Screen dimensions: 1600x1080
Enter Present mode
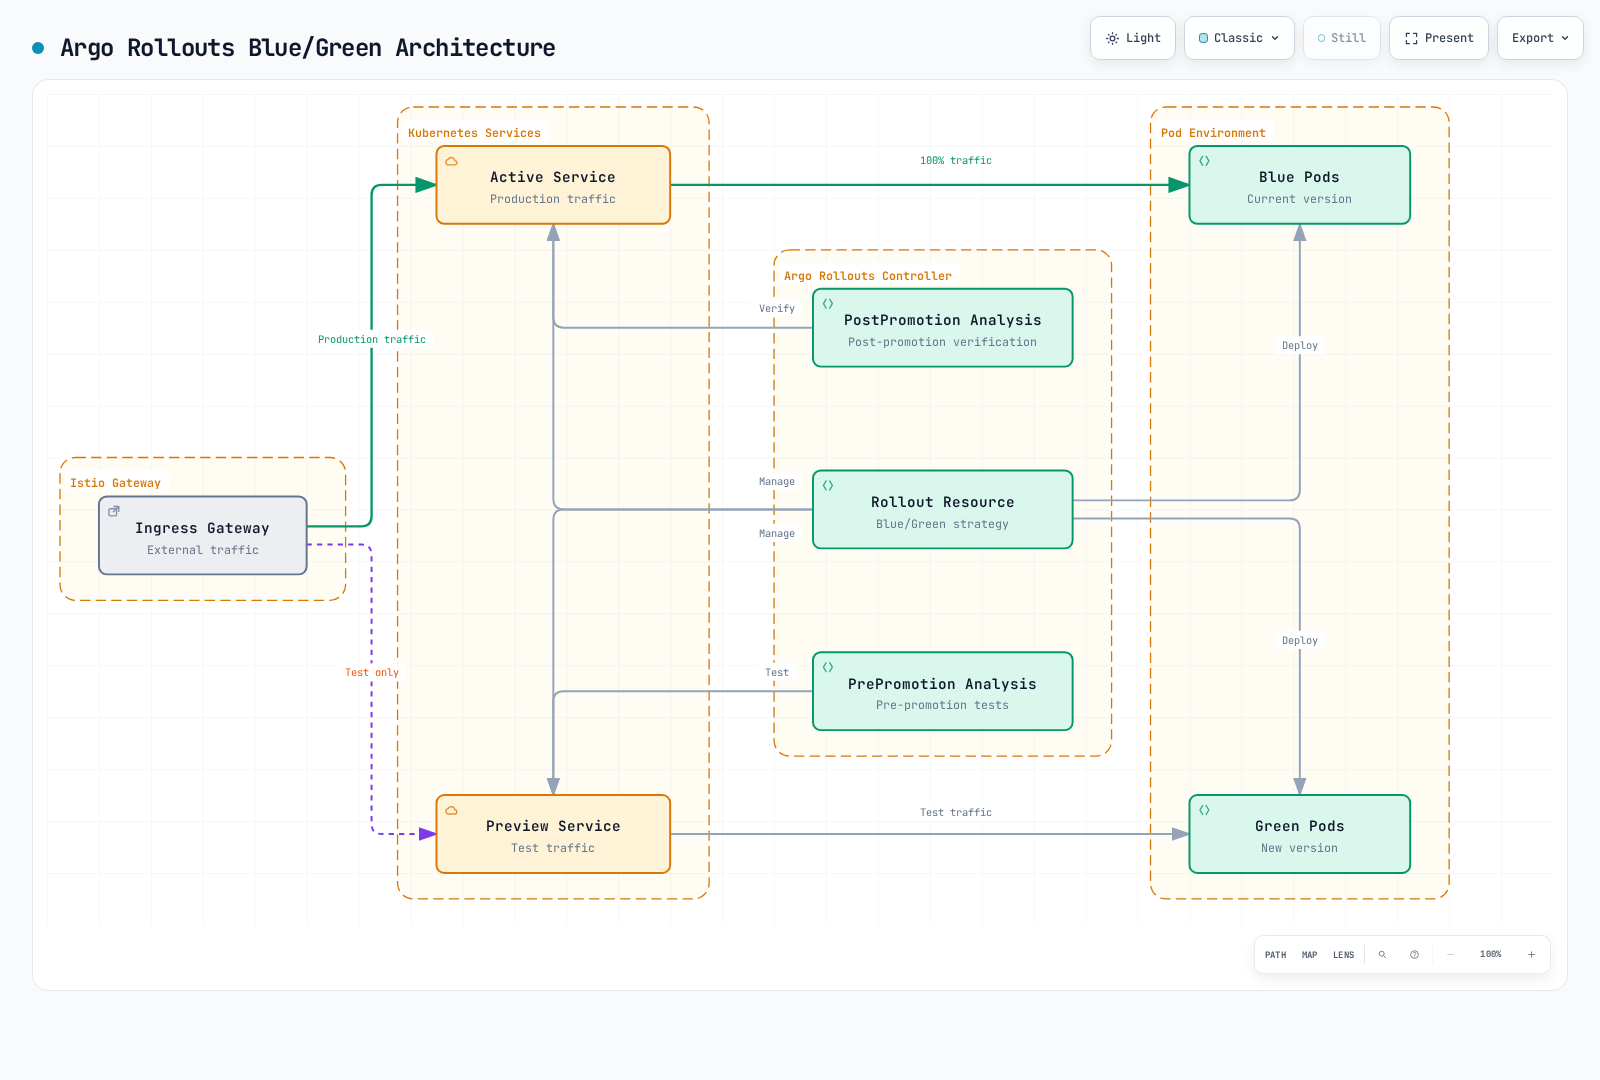pos(1439,38)
